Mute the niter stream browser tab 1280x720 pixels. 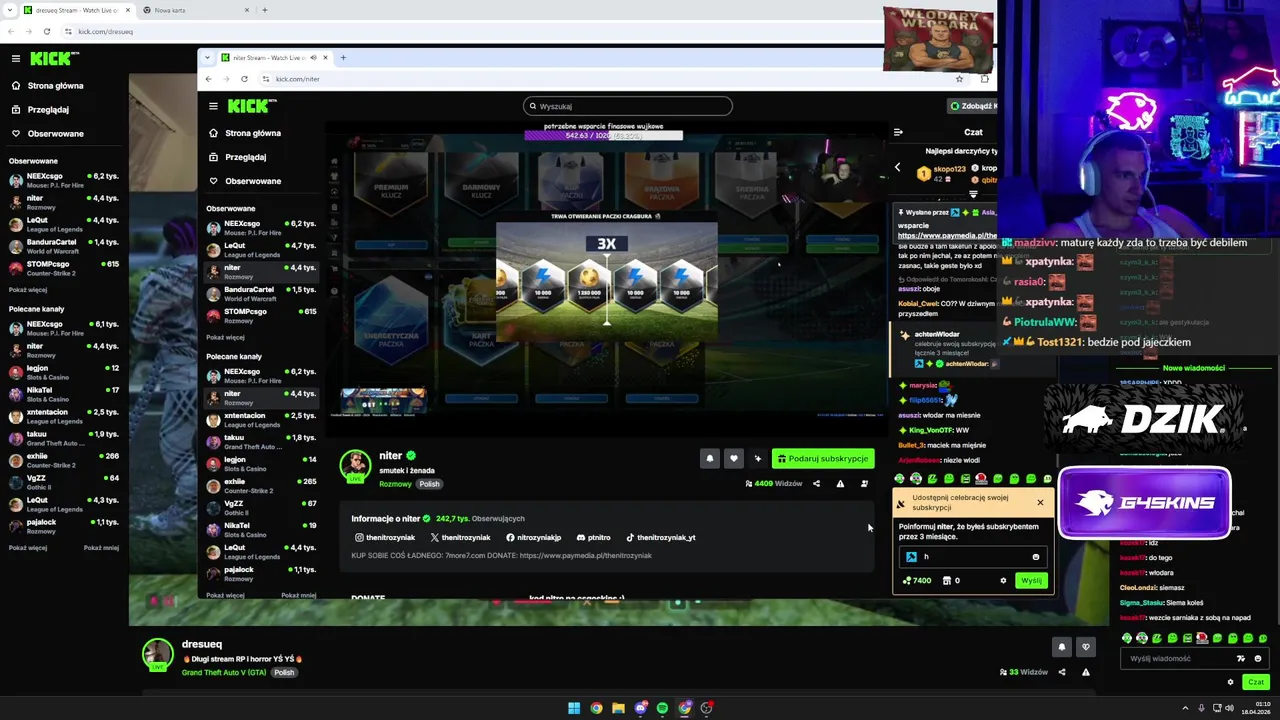(x=313, y=57)
